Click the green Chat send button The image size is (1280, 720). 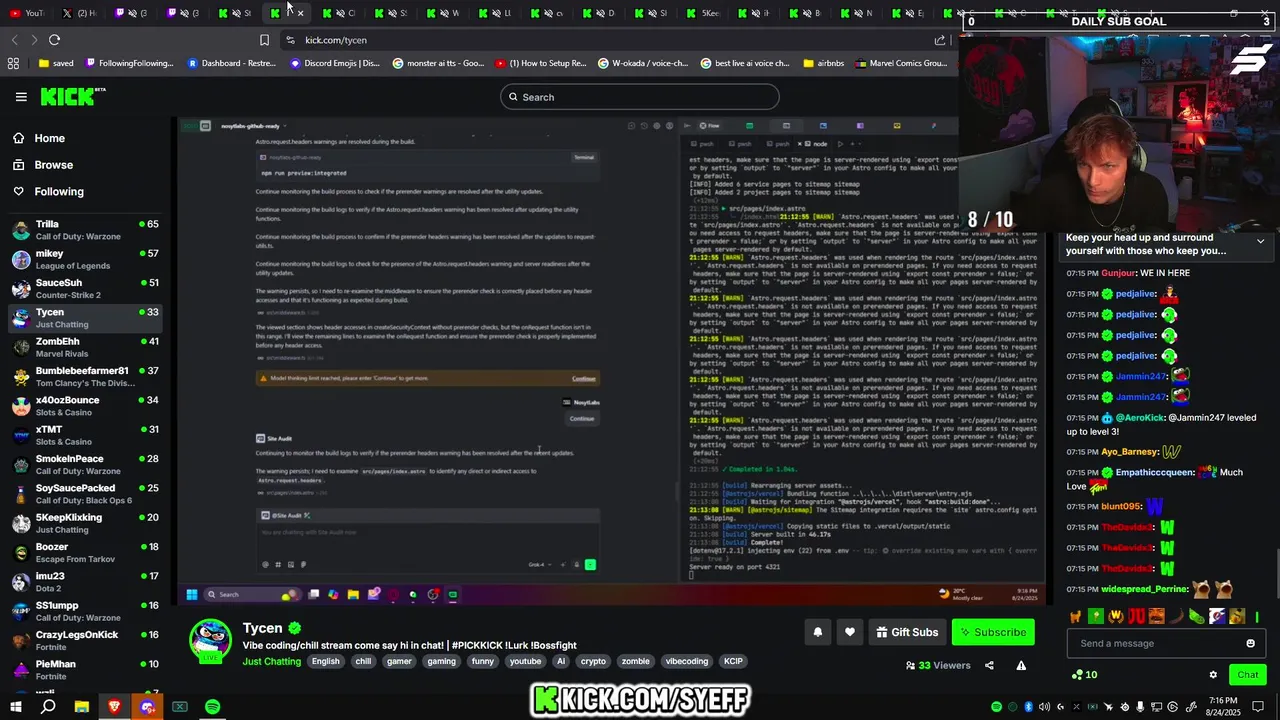tap(1247, 675)
